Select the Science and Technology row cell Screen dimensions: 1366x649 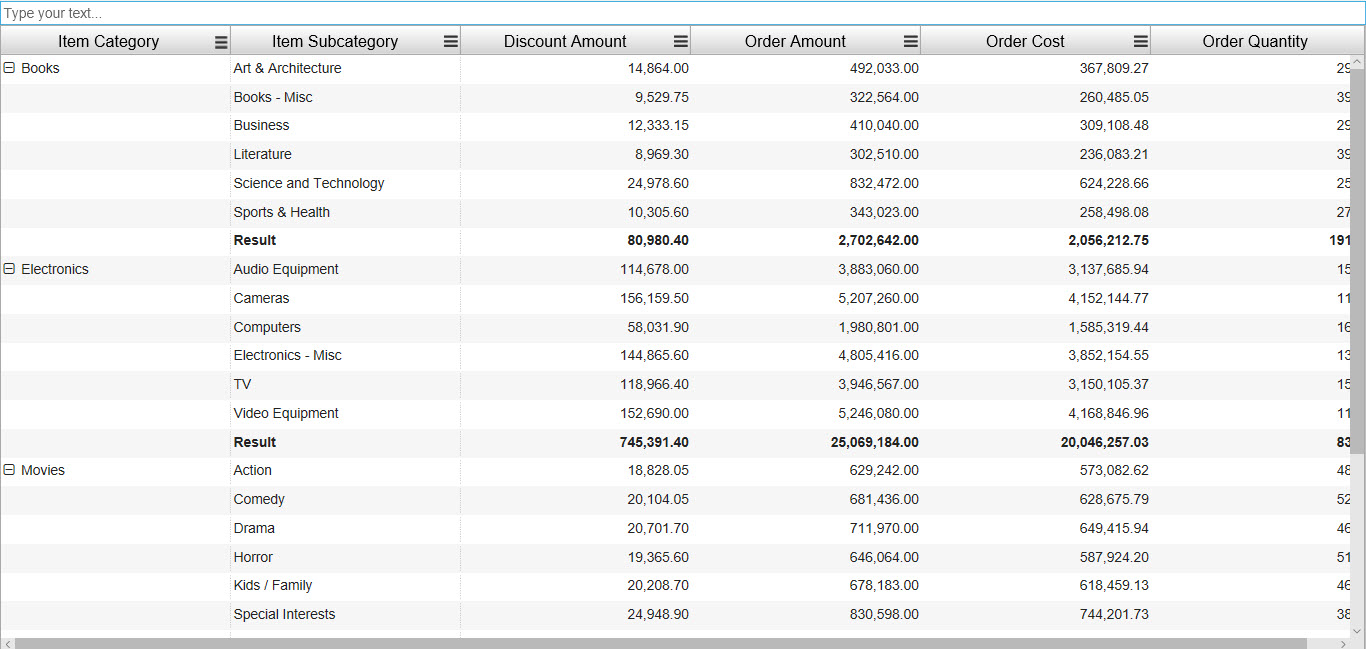[309, 184]
